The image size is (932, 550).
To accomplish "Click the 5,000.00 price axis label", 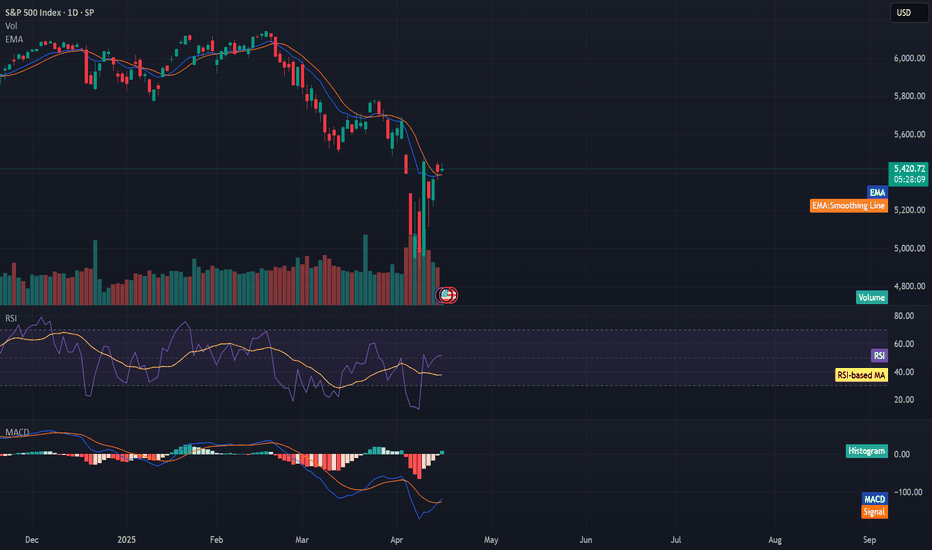I will [909, 249].
